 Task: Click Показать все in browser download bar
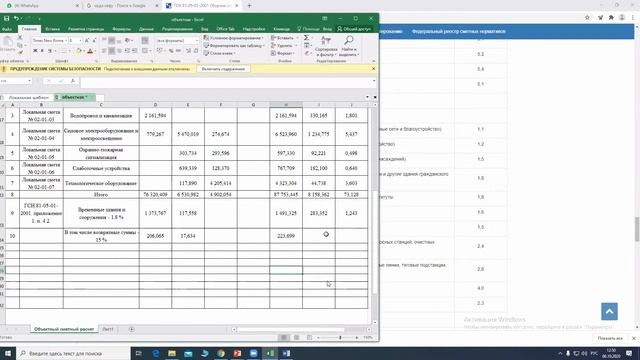[x=610, y=338]
